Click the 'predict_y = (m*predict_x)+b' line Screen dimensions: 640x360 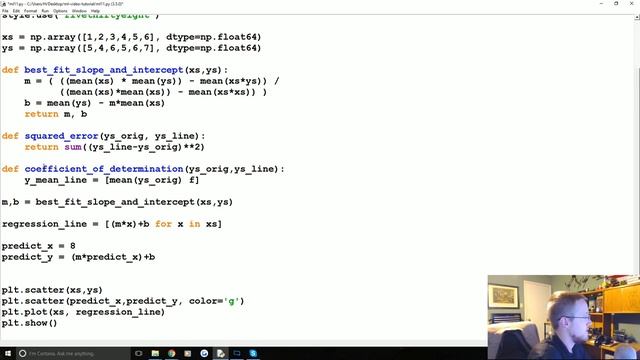(78, 257)
